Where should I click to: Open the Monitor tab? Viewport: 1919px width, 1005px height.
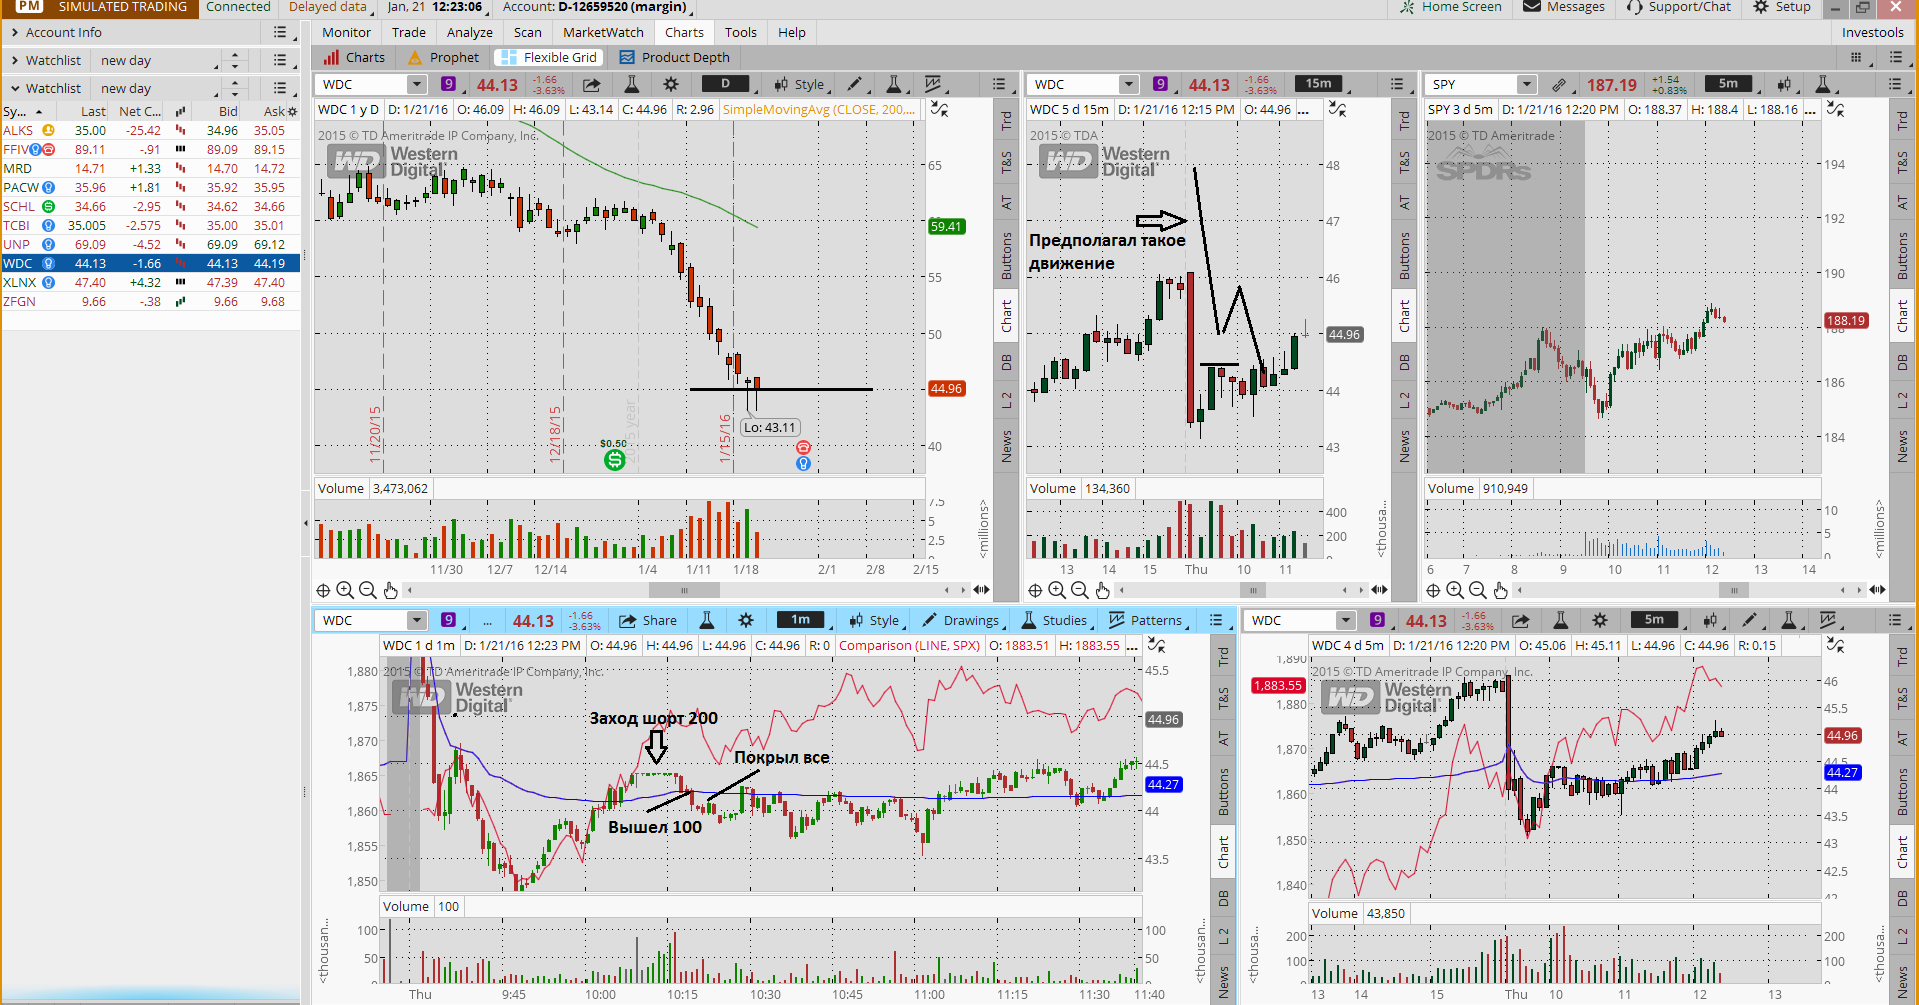tap(346, 33)
